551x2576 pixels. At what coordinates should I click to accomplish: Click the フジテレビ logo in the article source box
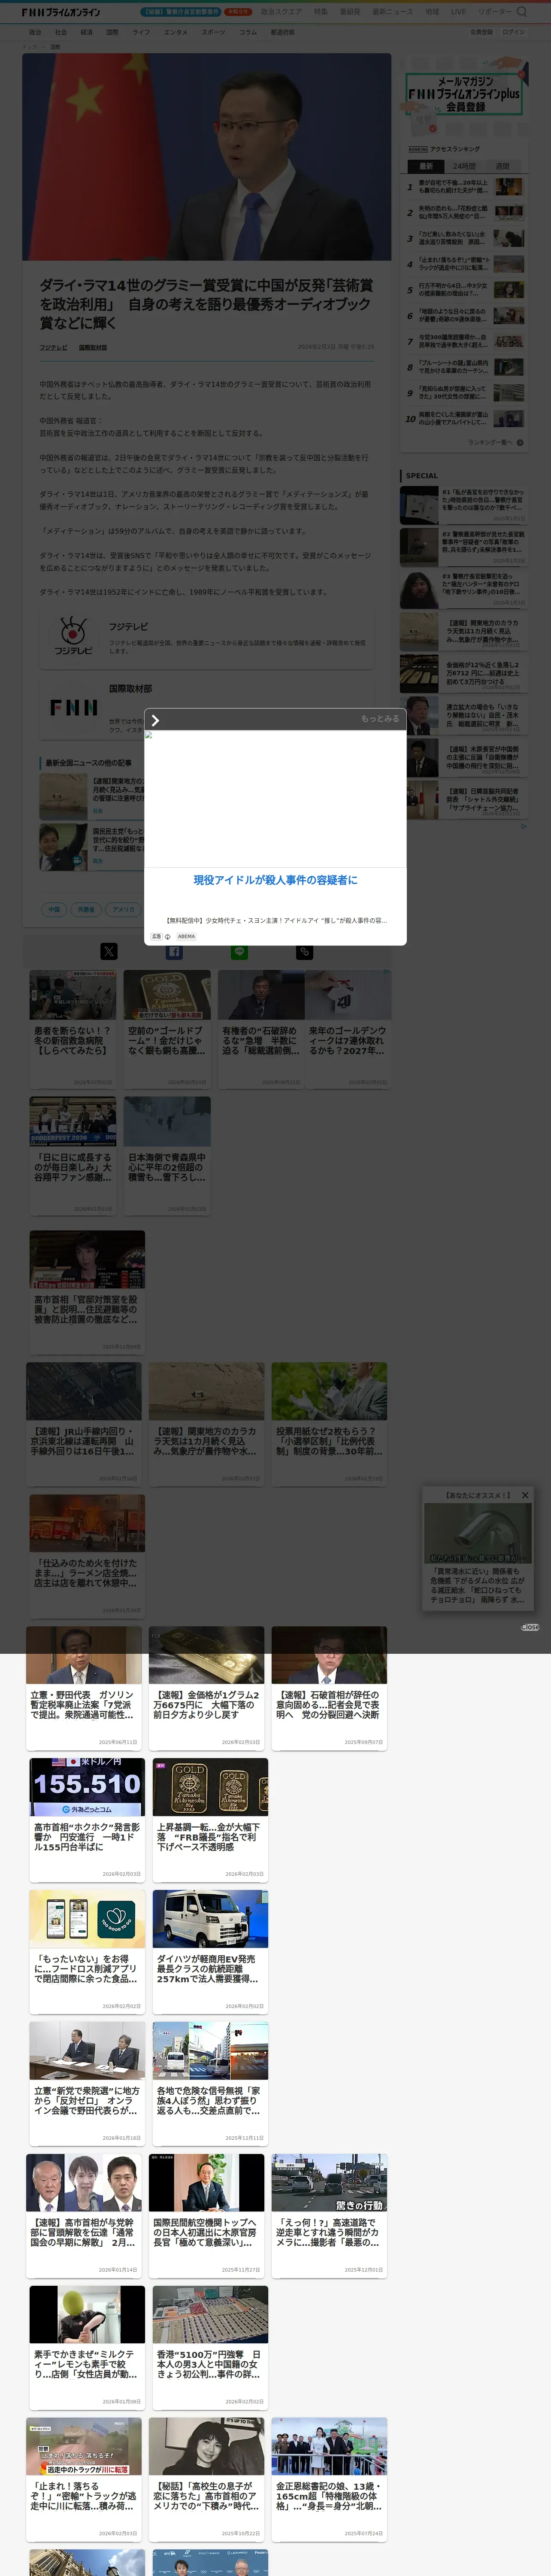click(x=73, y=636)
